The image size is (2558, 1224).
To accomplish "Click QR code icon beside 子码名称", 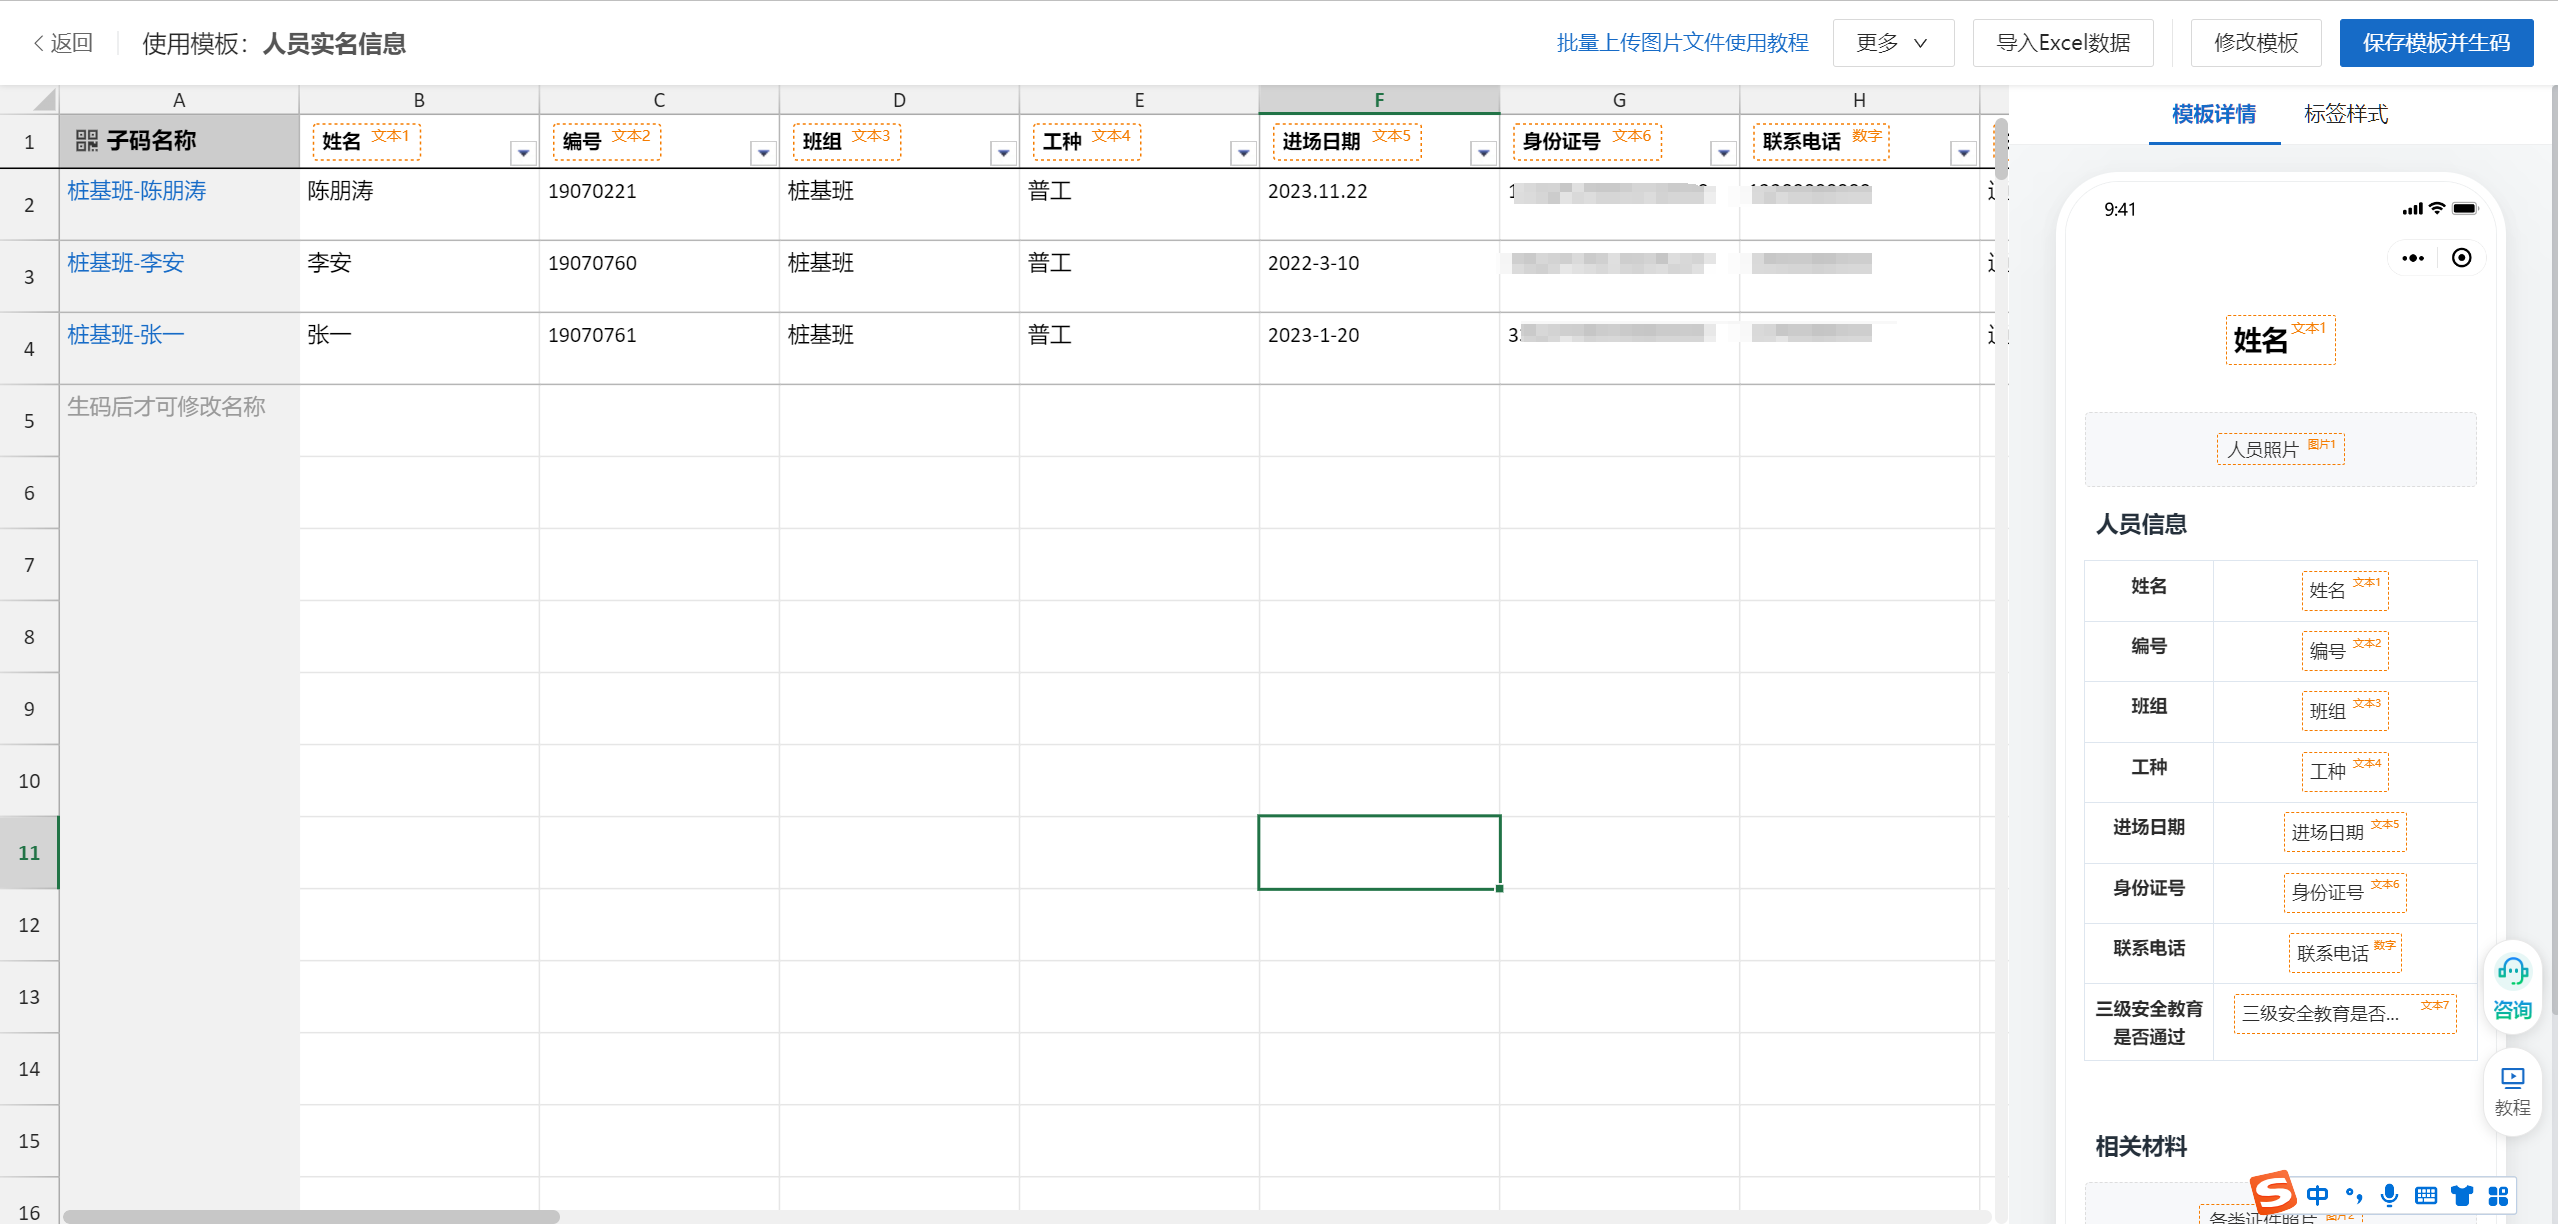I will click(87, 141).
